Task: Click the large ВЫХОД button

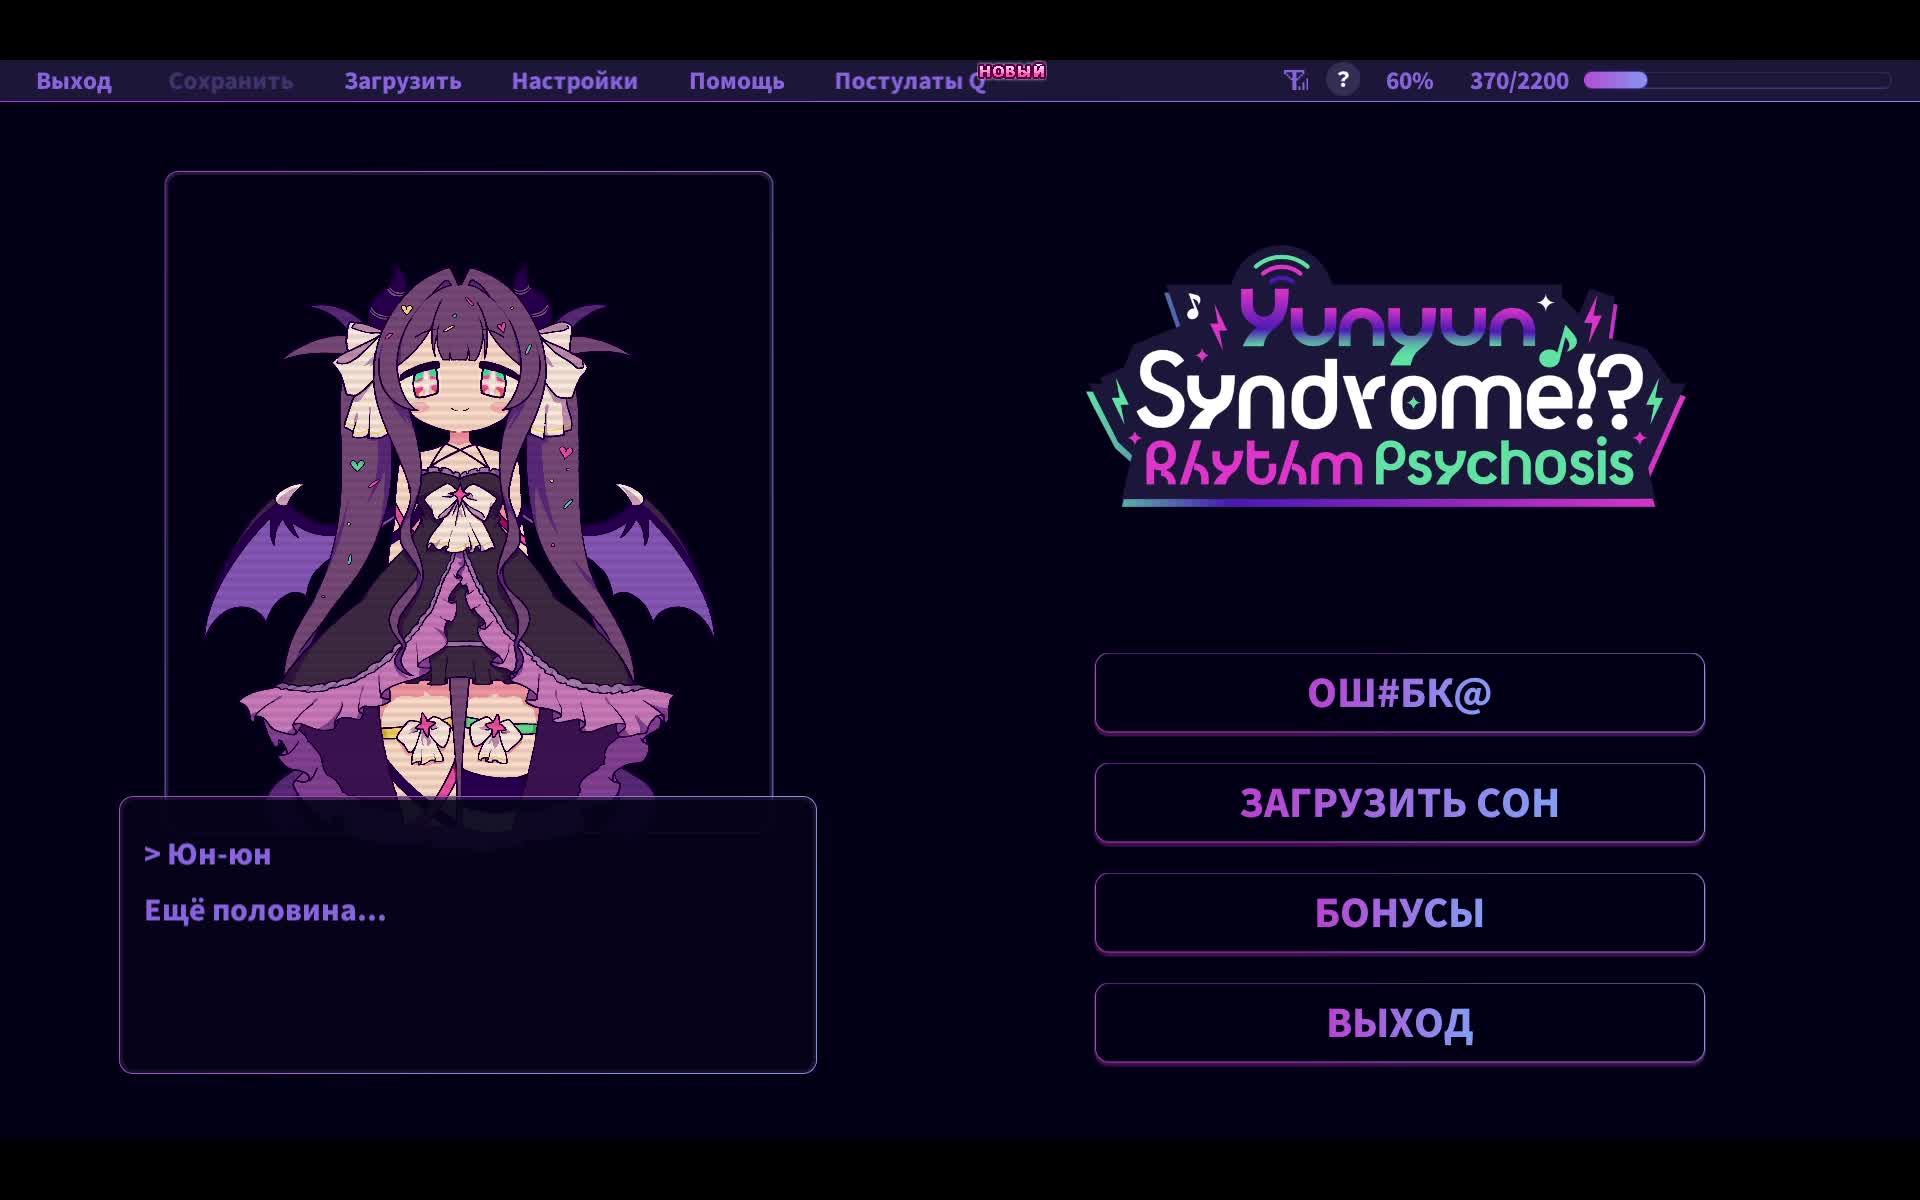Action: tap(1400, 1023)
